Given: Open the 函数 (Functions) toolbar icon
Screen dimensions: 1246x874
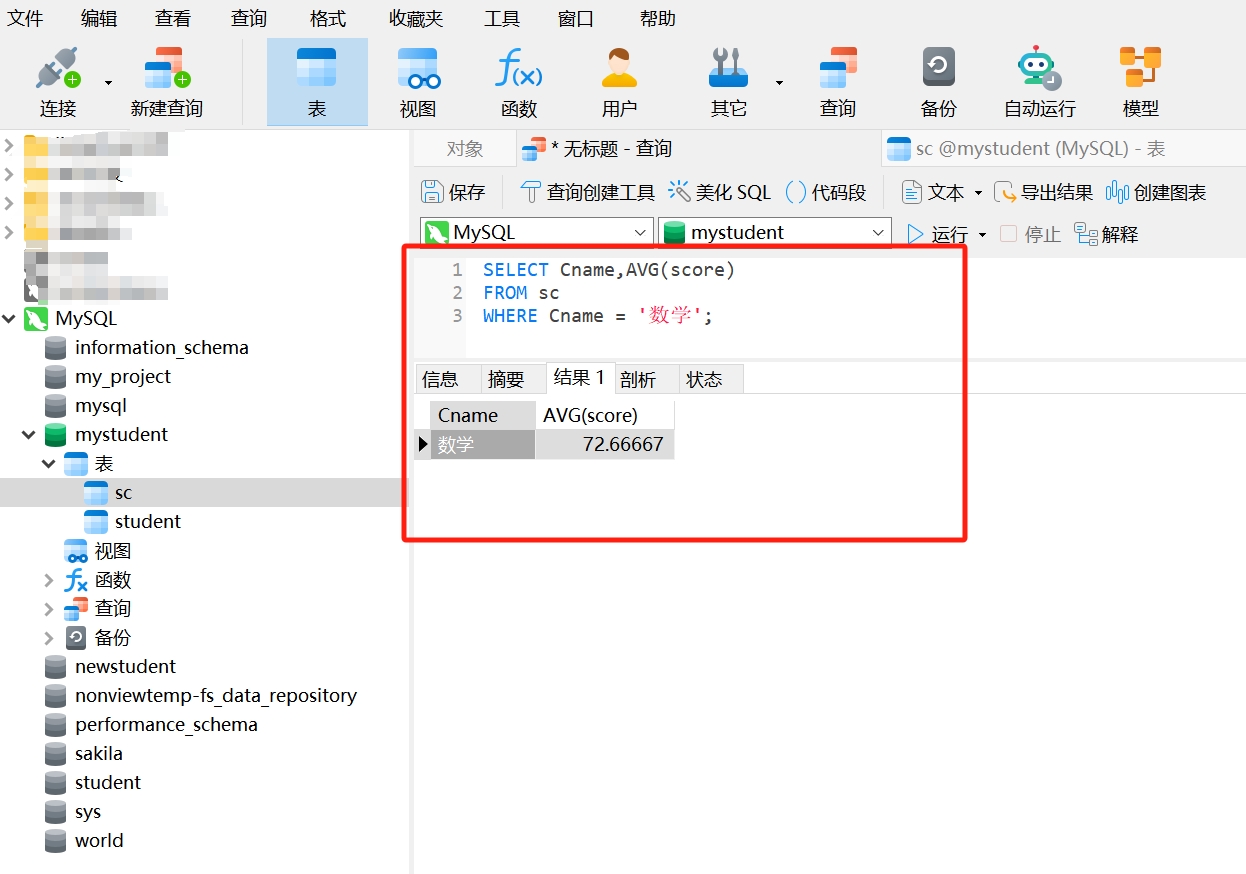Looking at the screenshot, I should pyautogui.click(x=518, y=80).
